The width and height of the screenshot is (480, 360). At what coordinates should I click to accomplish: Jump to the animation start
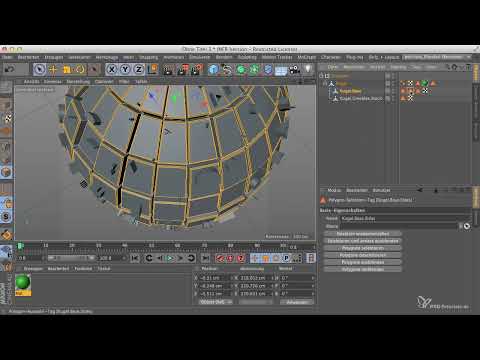(x=135, y=258)
